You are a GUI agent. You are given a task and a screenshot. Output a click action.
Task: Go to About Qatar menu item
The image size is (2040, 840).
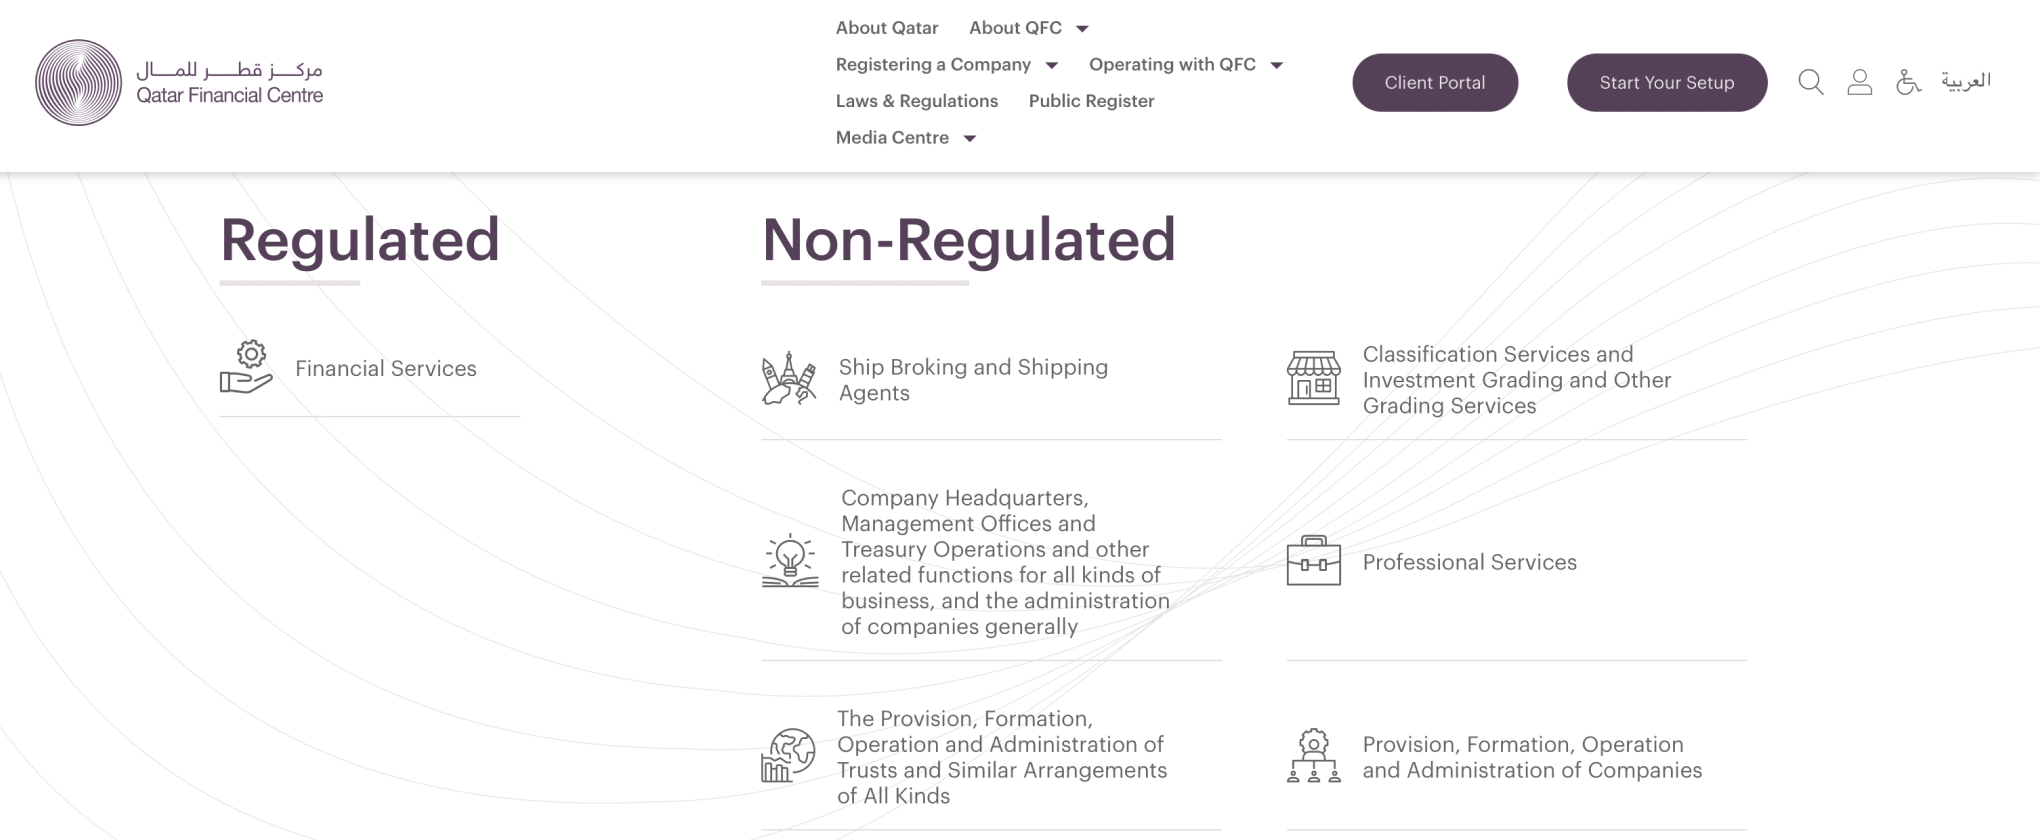pos(887,28)
